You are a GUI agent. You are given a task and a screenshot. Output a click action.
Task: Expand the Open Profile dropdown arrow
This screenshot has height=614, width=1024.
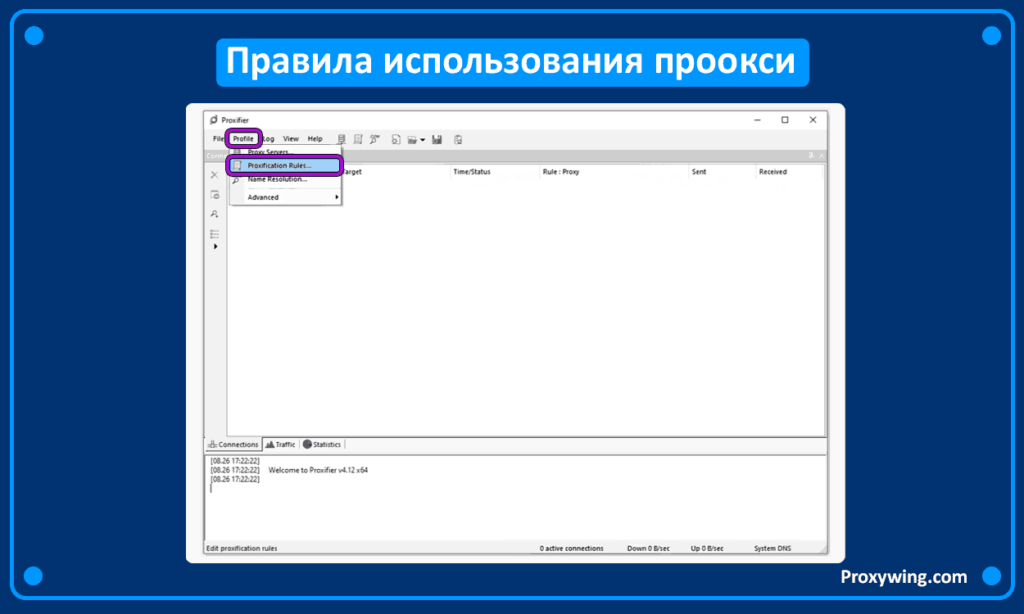[423, 140]
